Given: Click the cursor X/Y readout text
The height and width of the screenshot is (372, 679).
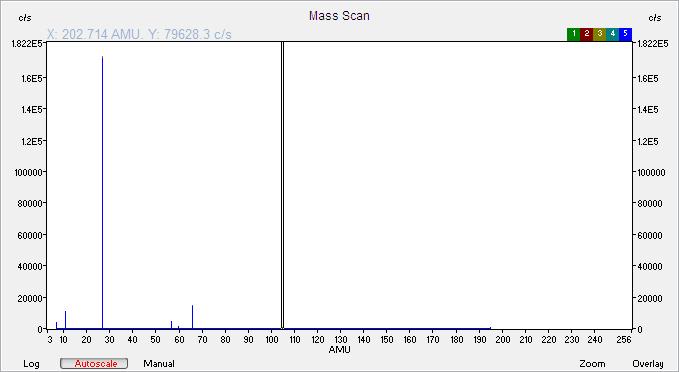Looking at the screenshot, I should click(139, 34).
